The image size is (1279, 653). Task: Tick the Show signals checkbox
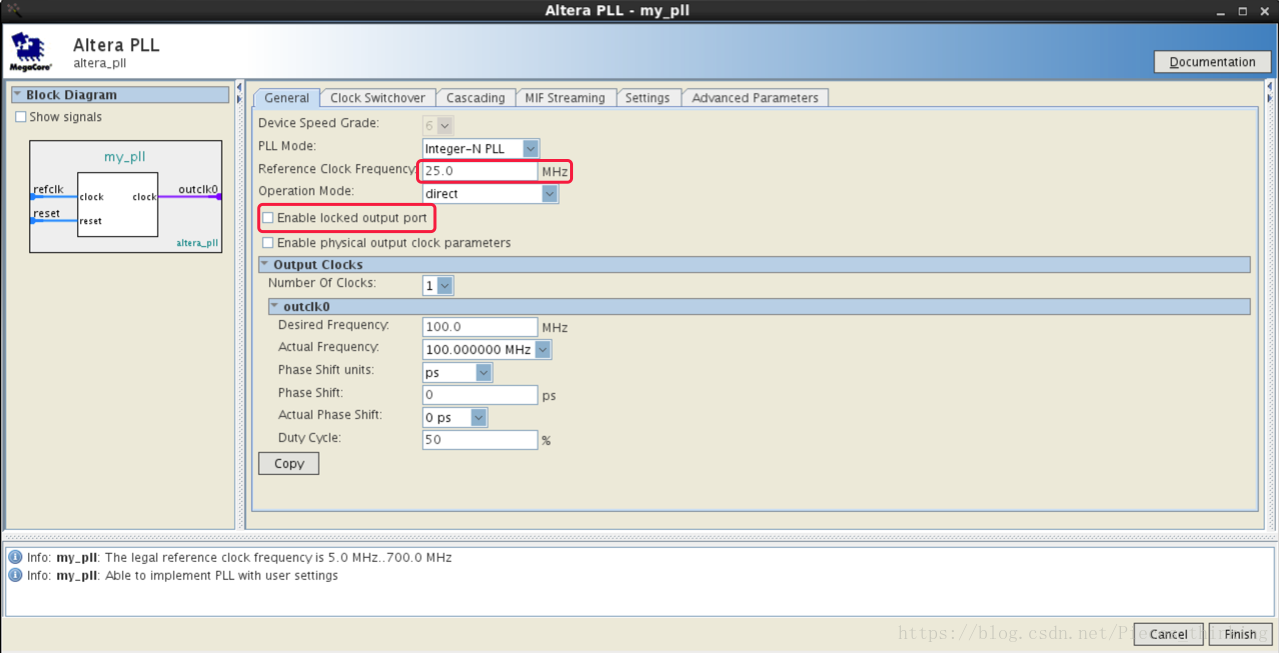click(x=20, y=117)
